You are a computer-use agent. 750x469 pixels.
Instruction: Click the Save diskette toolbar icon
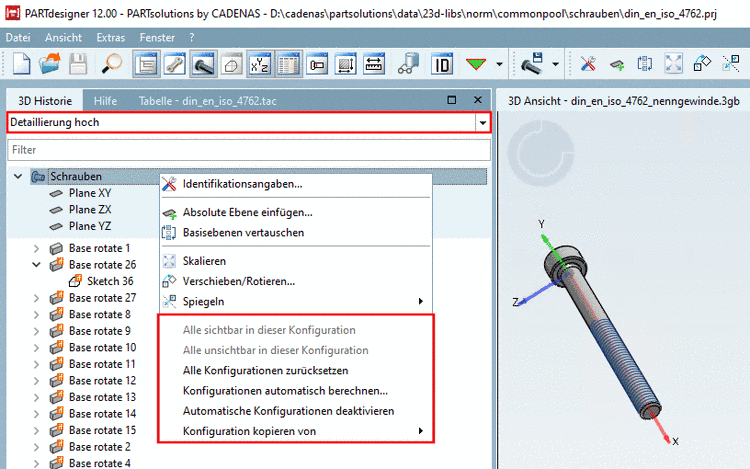click(78, 64)
